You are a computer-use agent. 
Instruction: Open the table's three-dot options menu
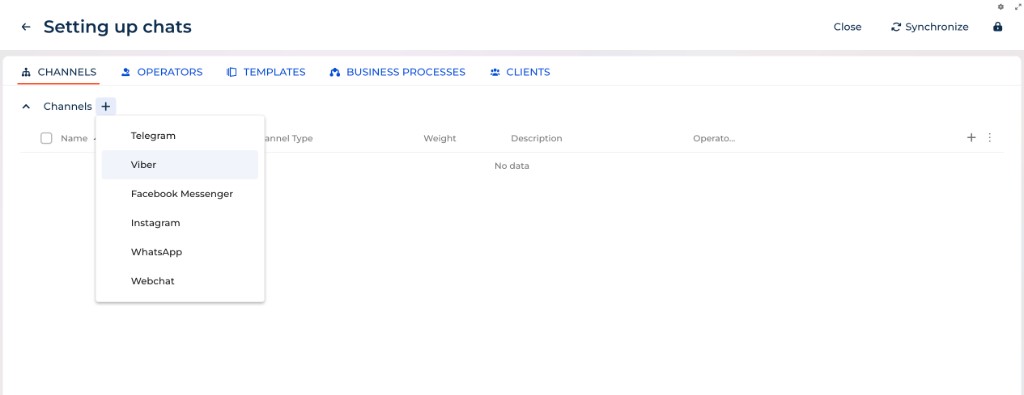(989, 137)
